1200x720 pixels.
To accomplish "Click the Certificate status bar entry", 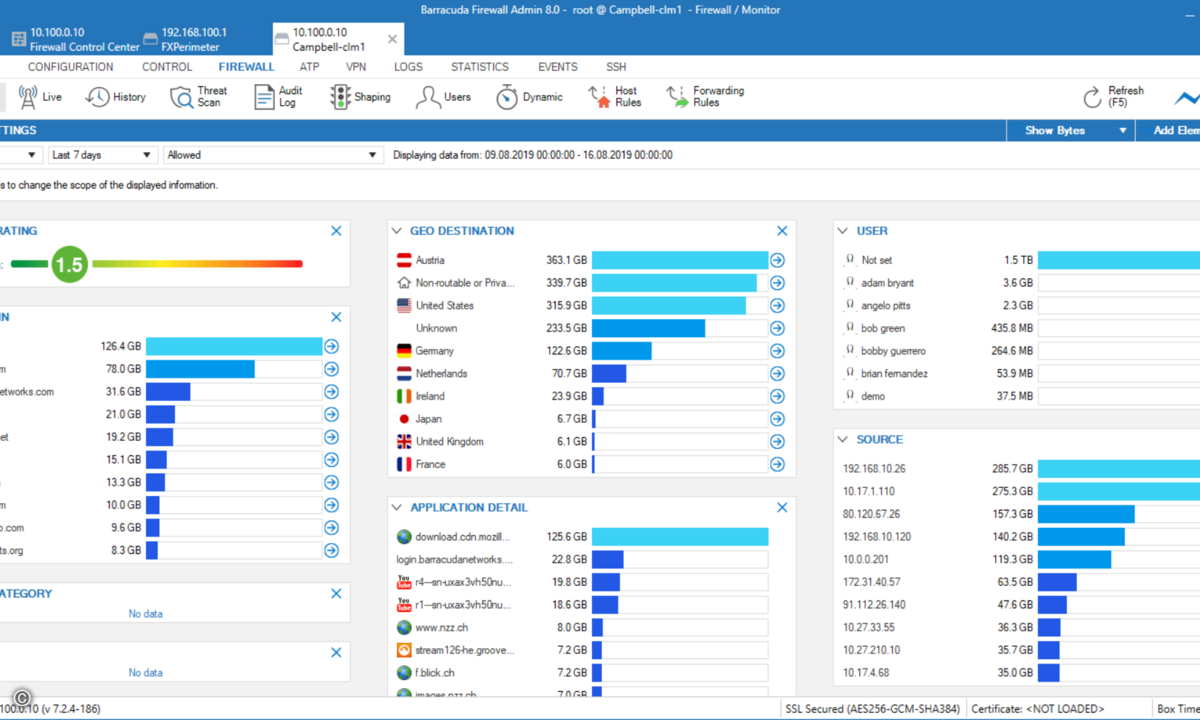I will 1038,709.
